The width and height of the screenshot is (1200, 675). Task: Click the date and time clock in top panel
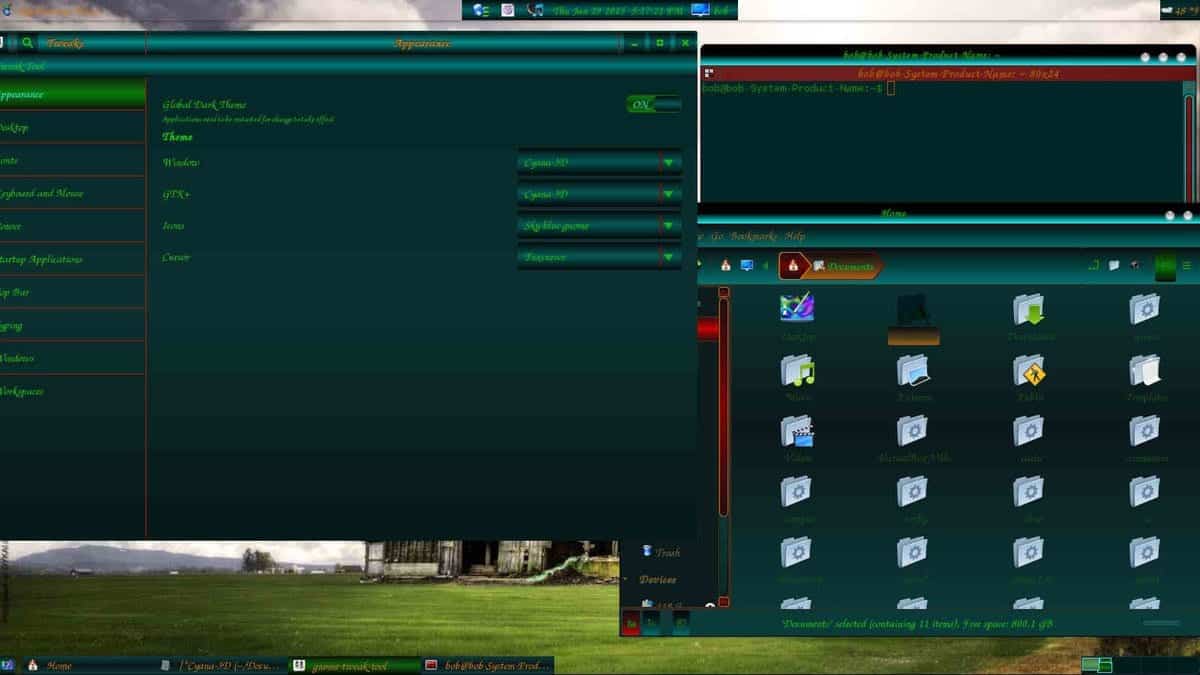tap(616, 10)
